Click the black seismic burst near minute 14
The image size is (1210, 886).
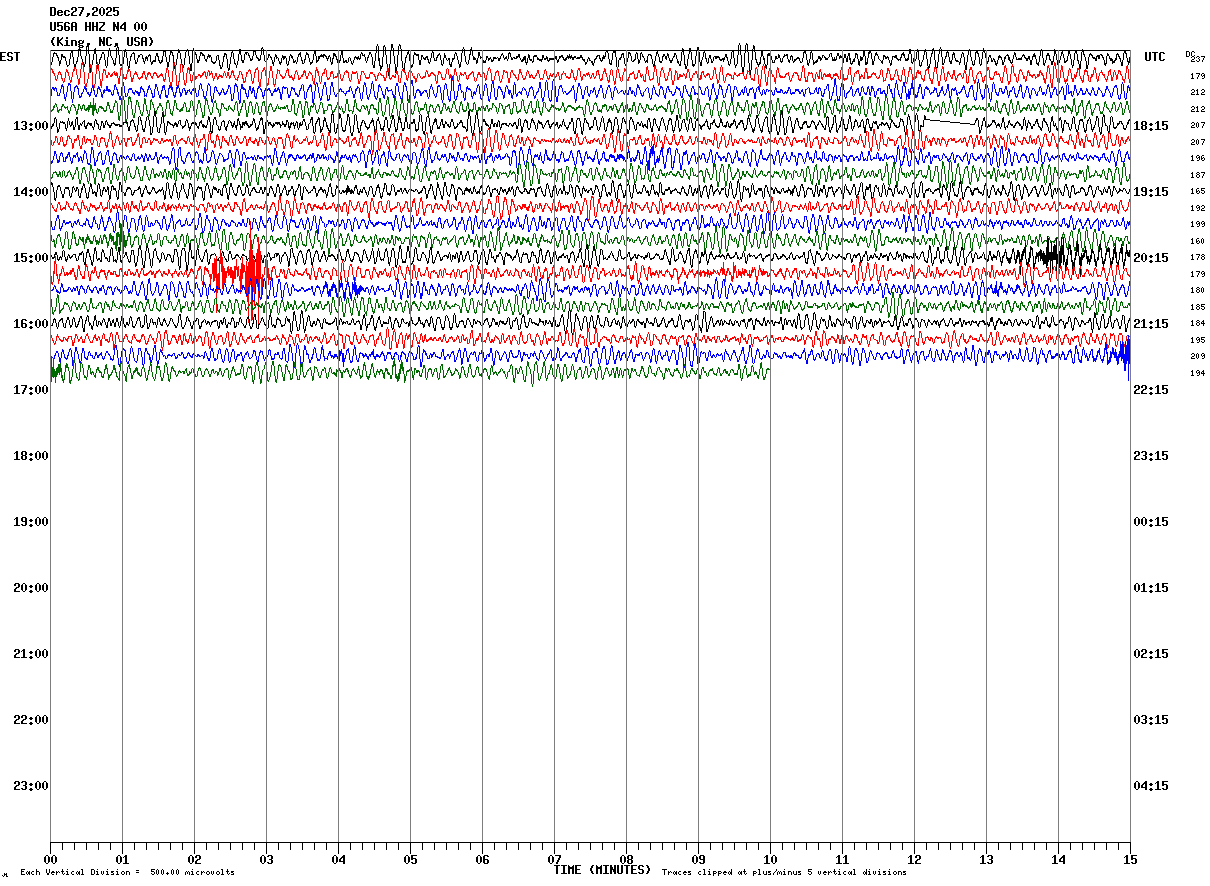[1050, 255]
